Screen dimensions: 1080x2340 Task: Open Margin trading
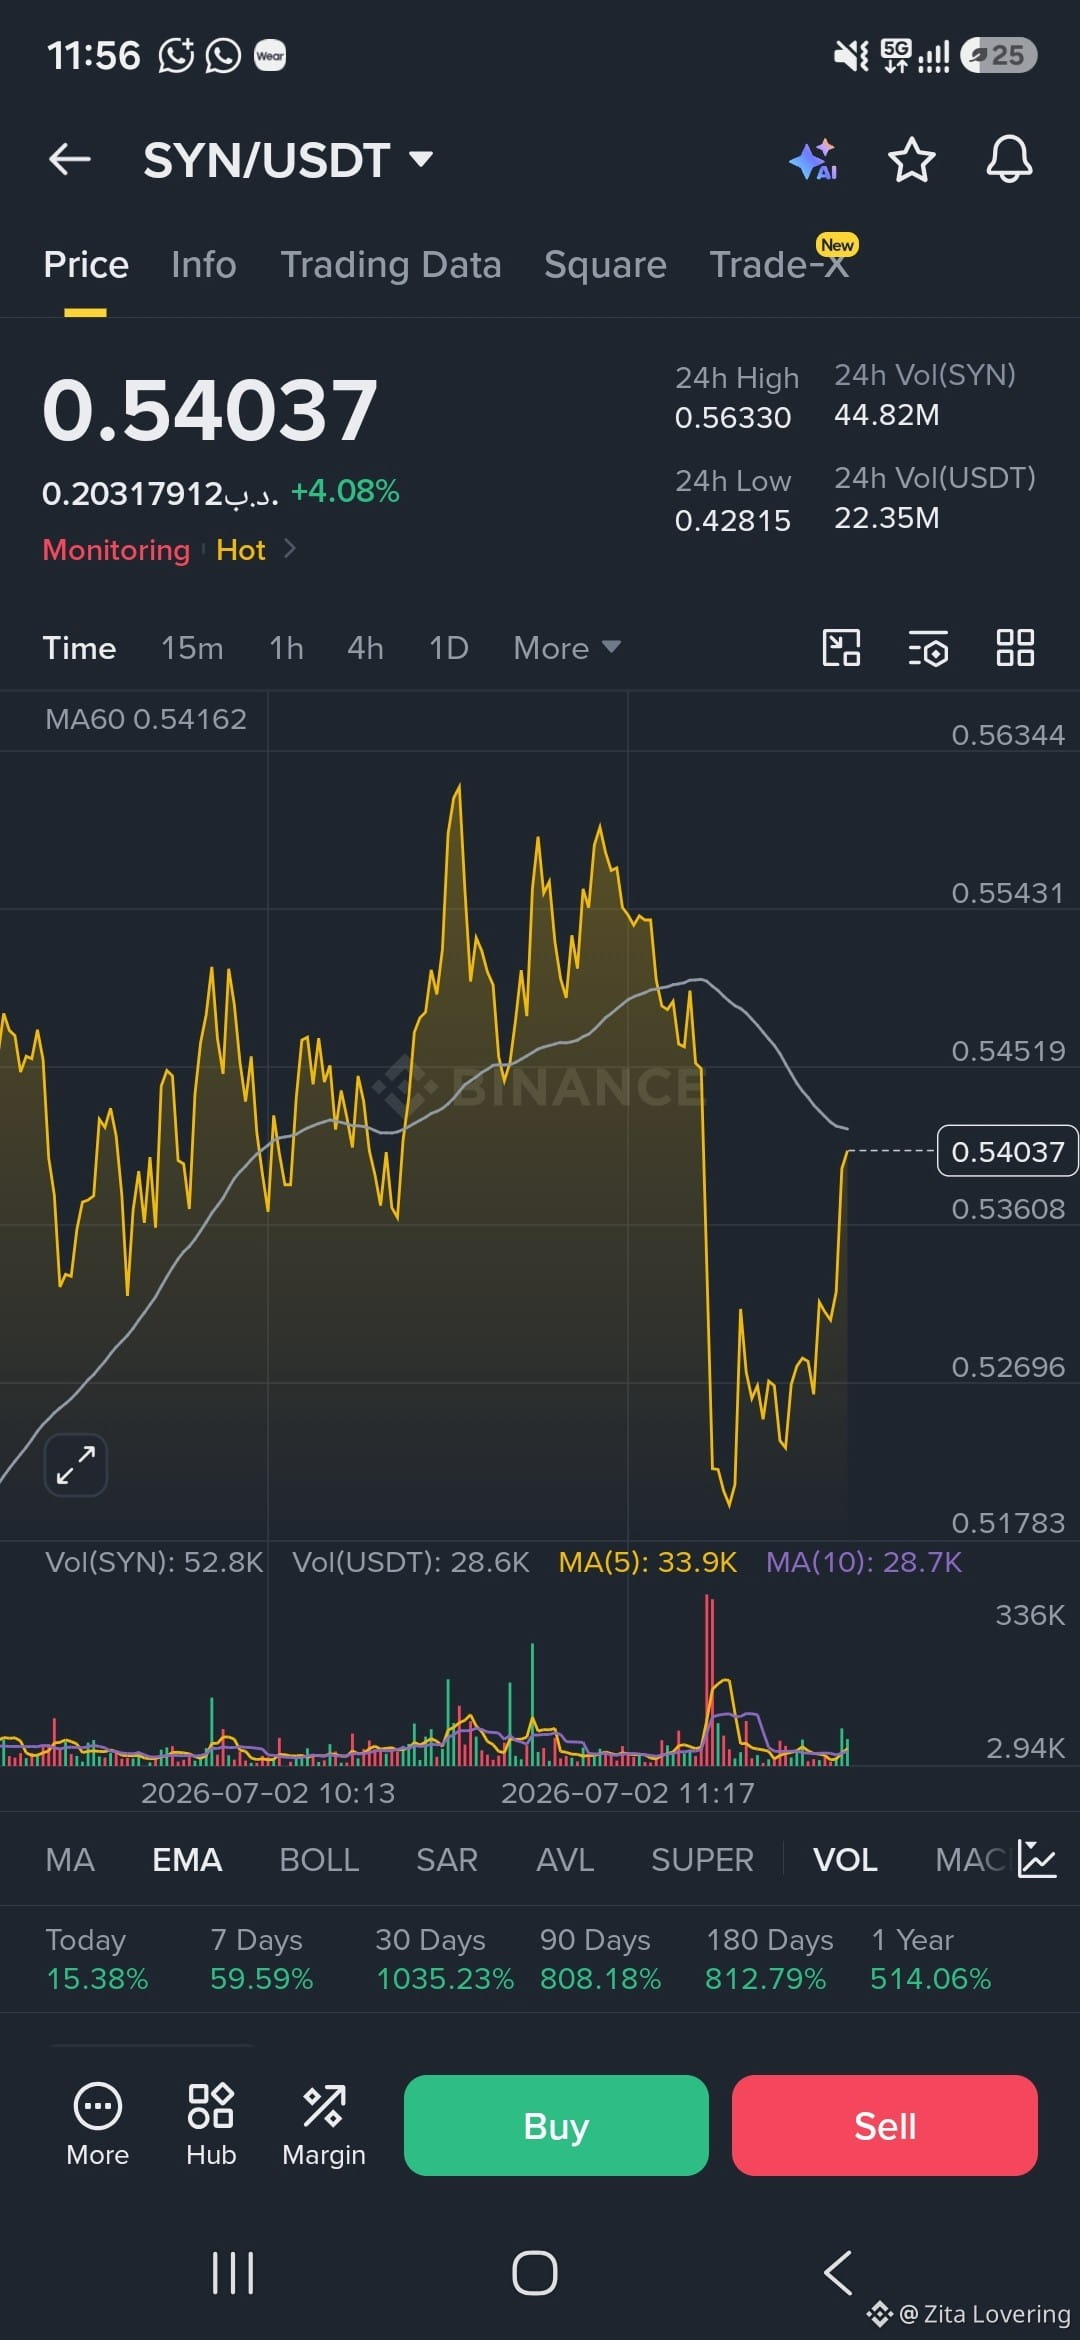[324, 2125]
